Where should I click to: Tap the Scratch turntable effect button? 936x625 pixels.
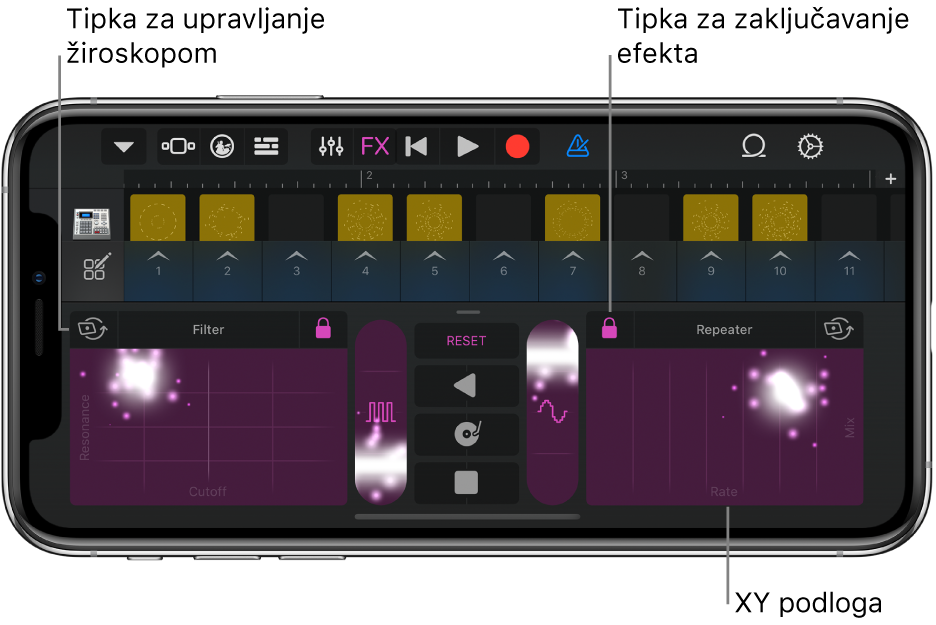[x=466, y=434]
